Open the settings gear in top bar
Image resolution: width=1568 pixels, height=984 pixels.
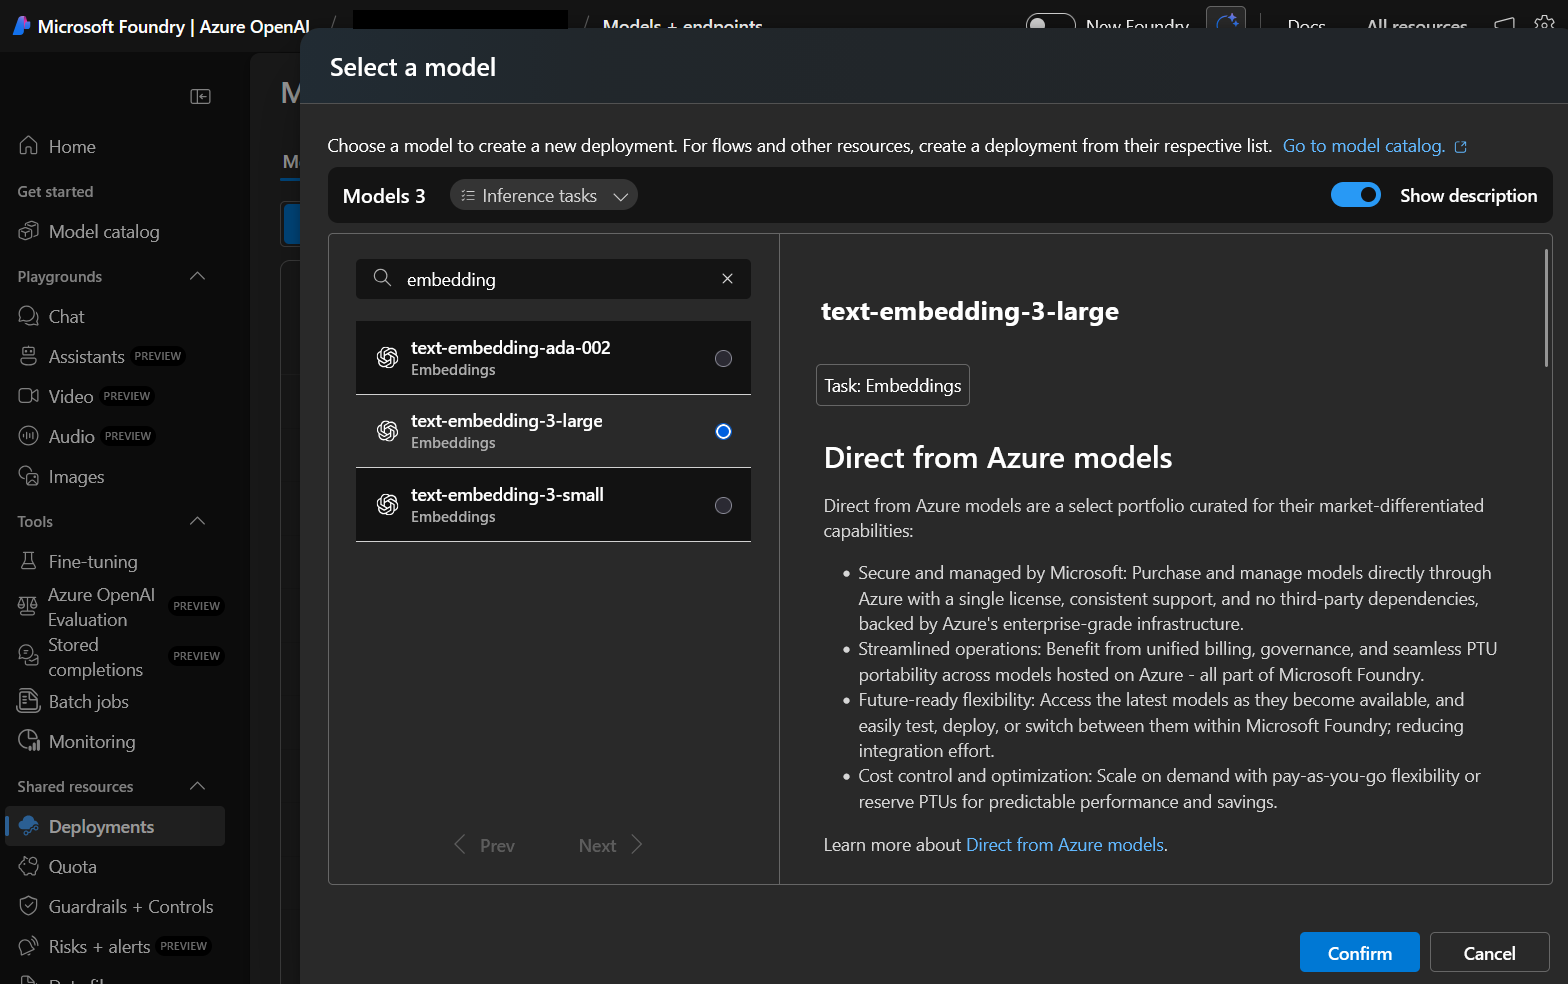click(1545, 24)
